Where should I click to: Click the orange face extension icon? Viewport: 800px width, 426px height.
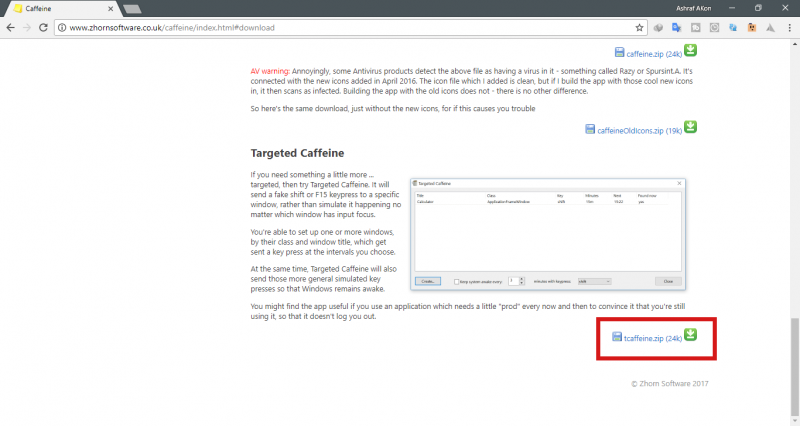click(752, 28)
